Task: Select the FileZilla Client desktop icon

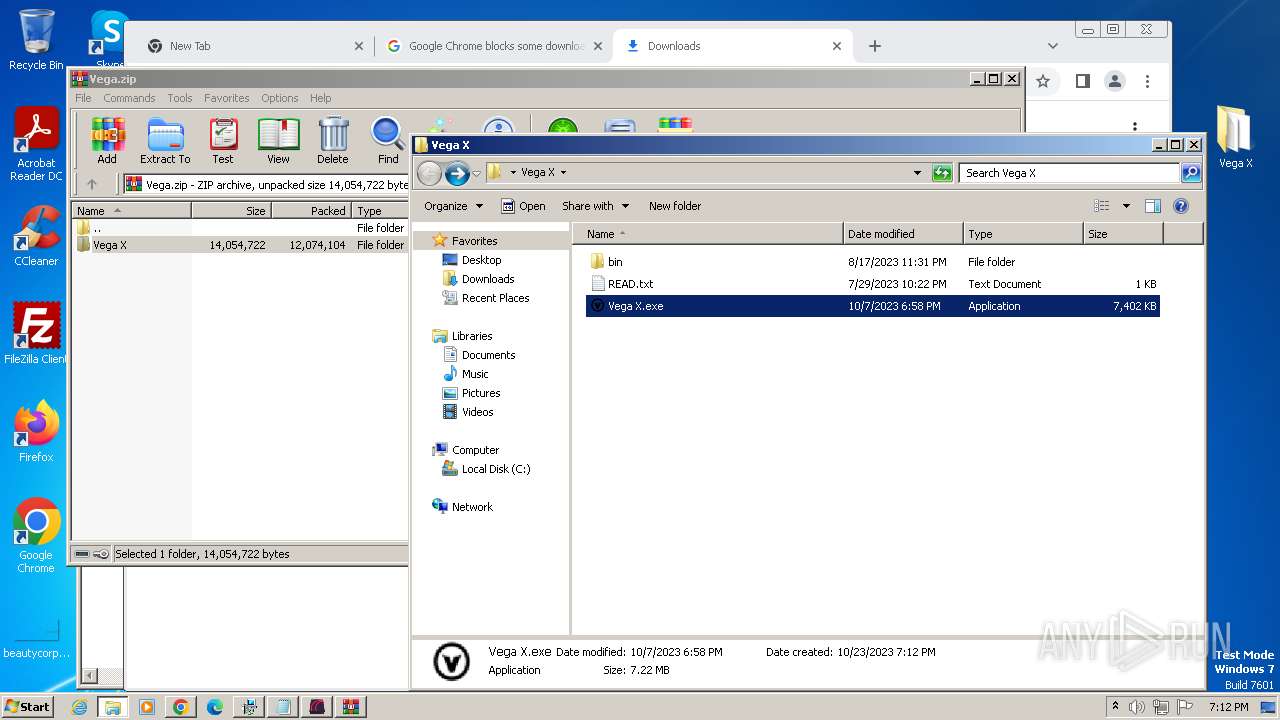Action: (36, 334)
